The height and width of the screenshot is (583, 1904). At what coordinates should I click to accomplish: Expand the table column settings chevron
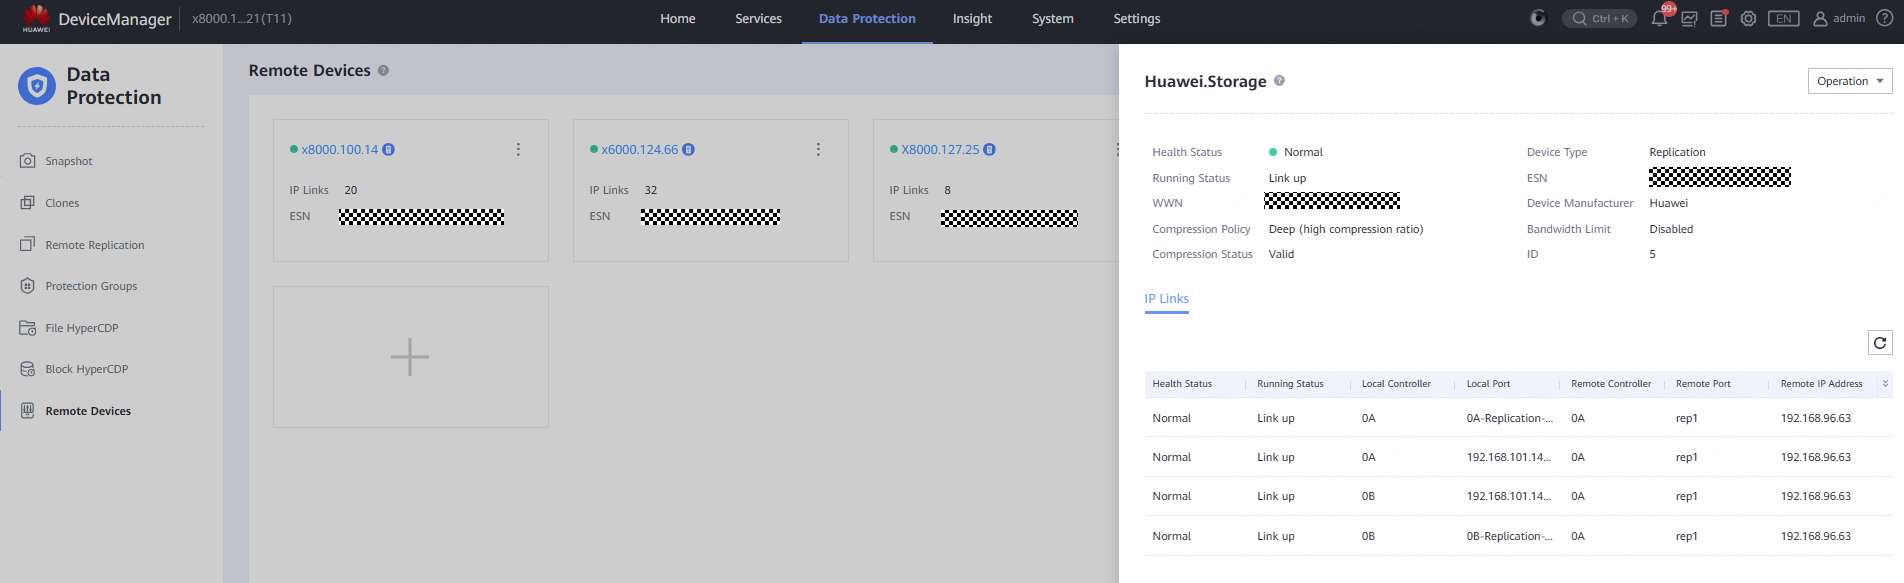click(1886, 384)
